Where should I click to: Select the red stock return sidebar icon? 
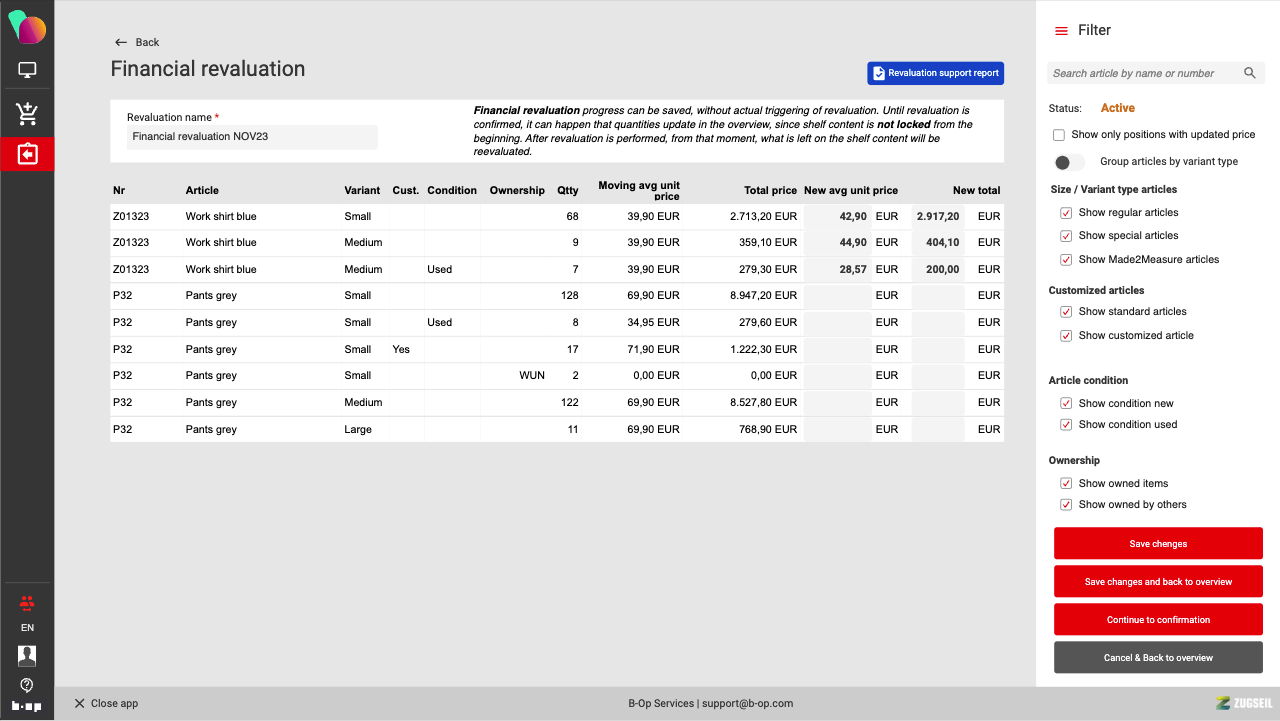(27, 154)
